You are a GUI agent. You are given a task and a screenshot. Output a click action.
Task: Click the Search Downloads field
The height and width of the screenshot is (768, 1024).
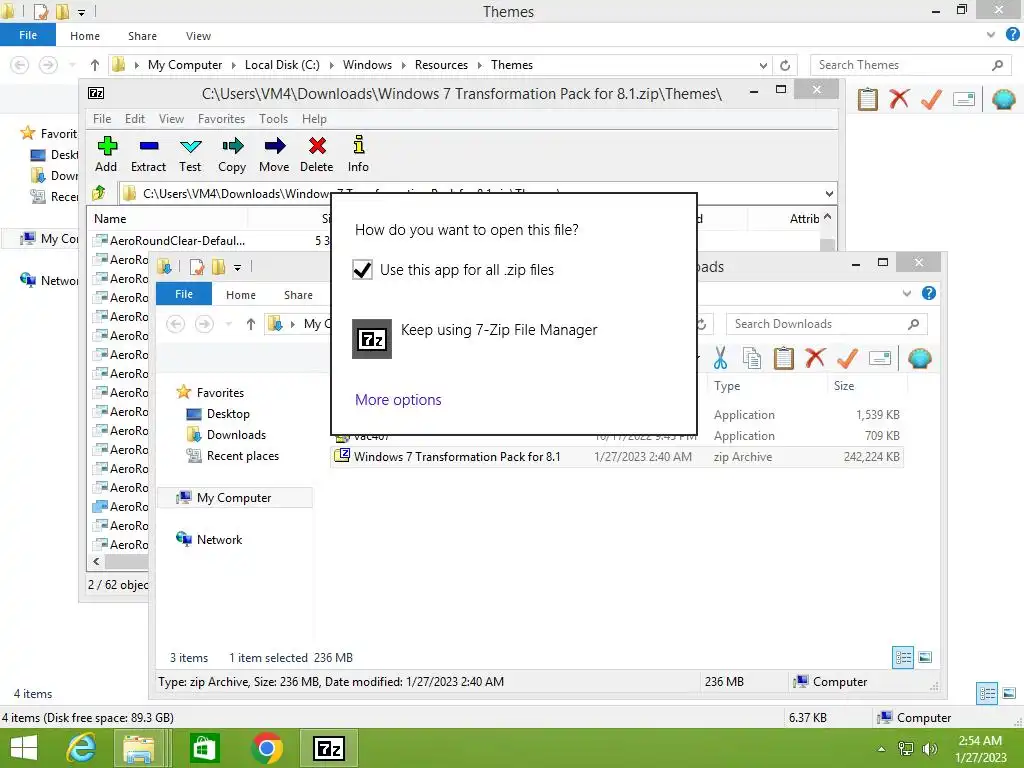tap(826, 324)
